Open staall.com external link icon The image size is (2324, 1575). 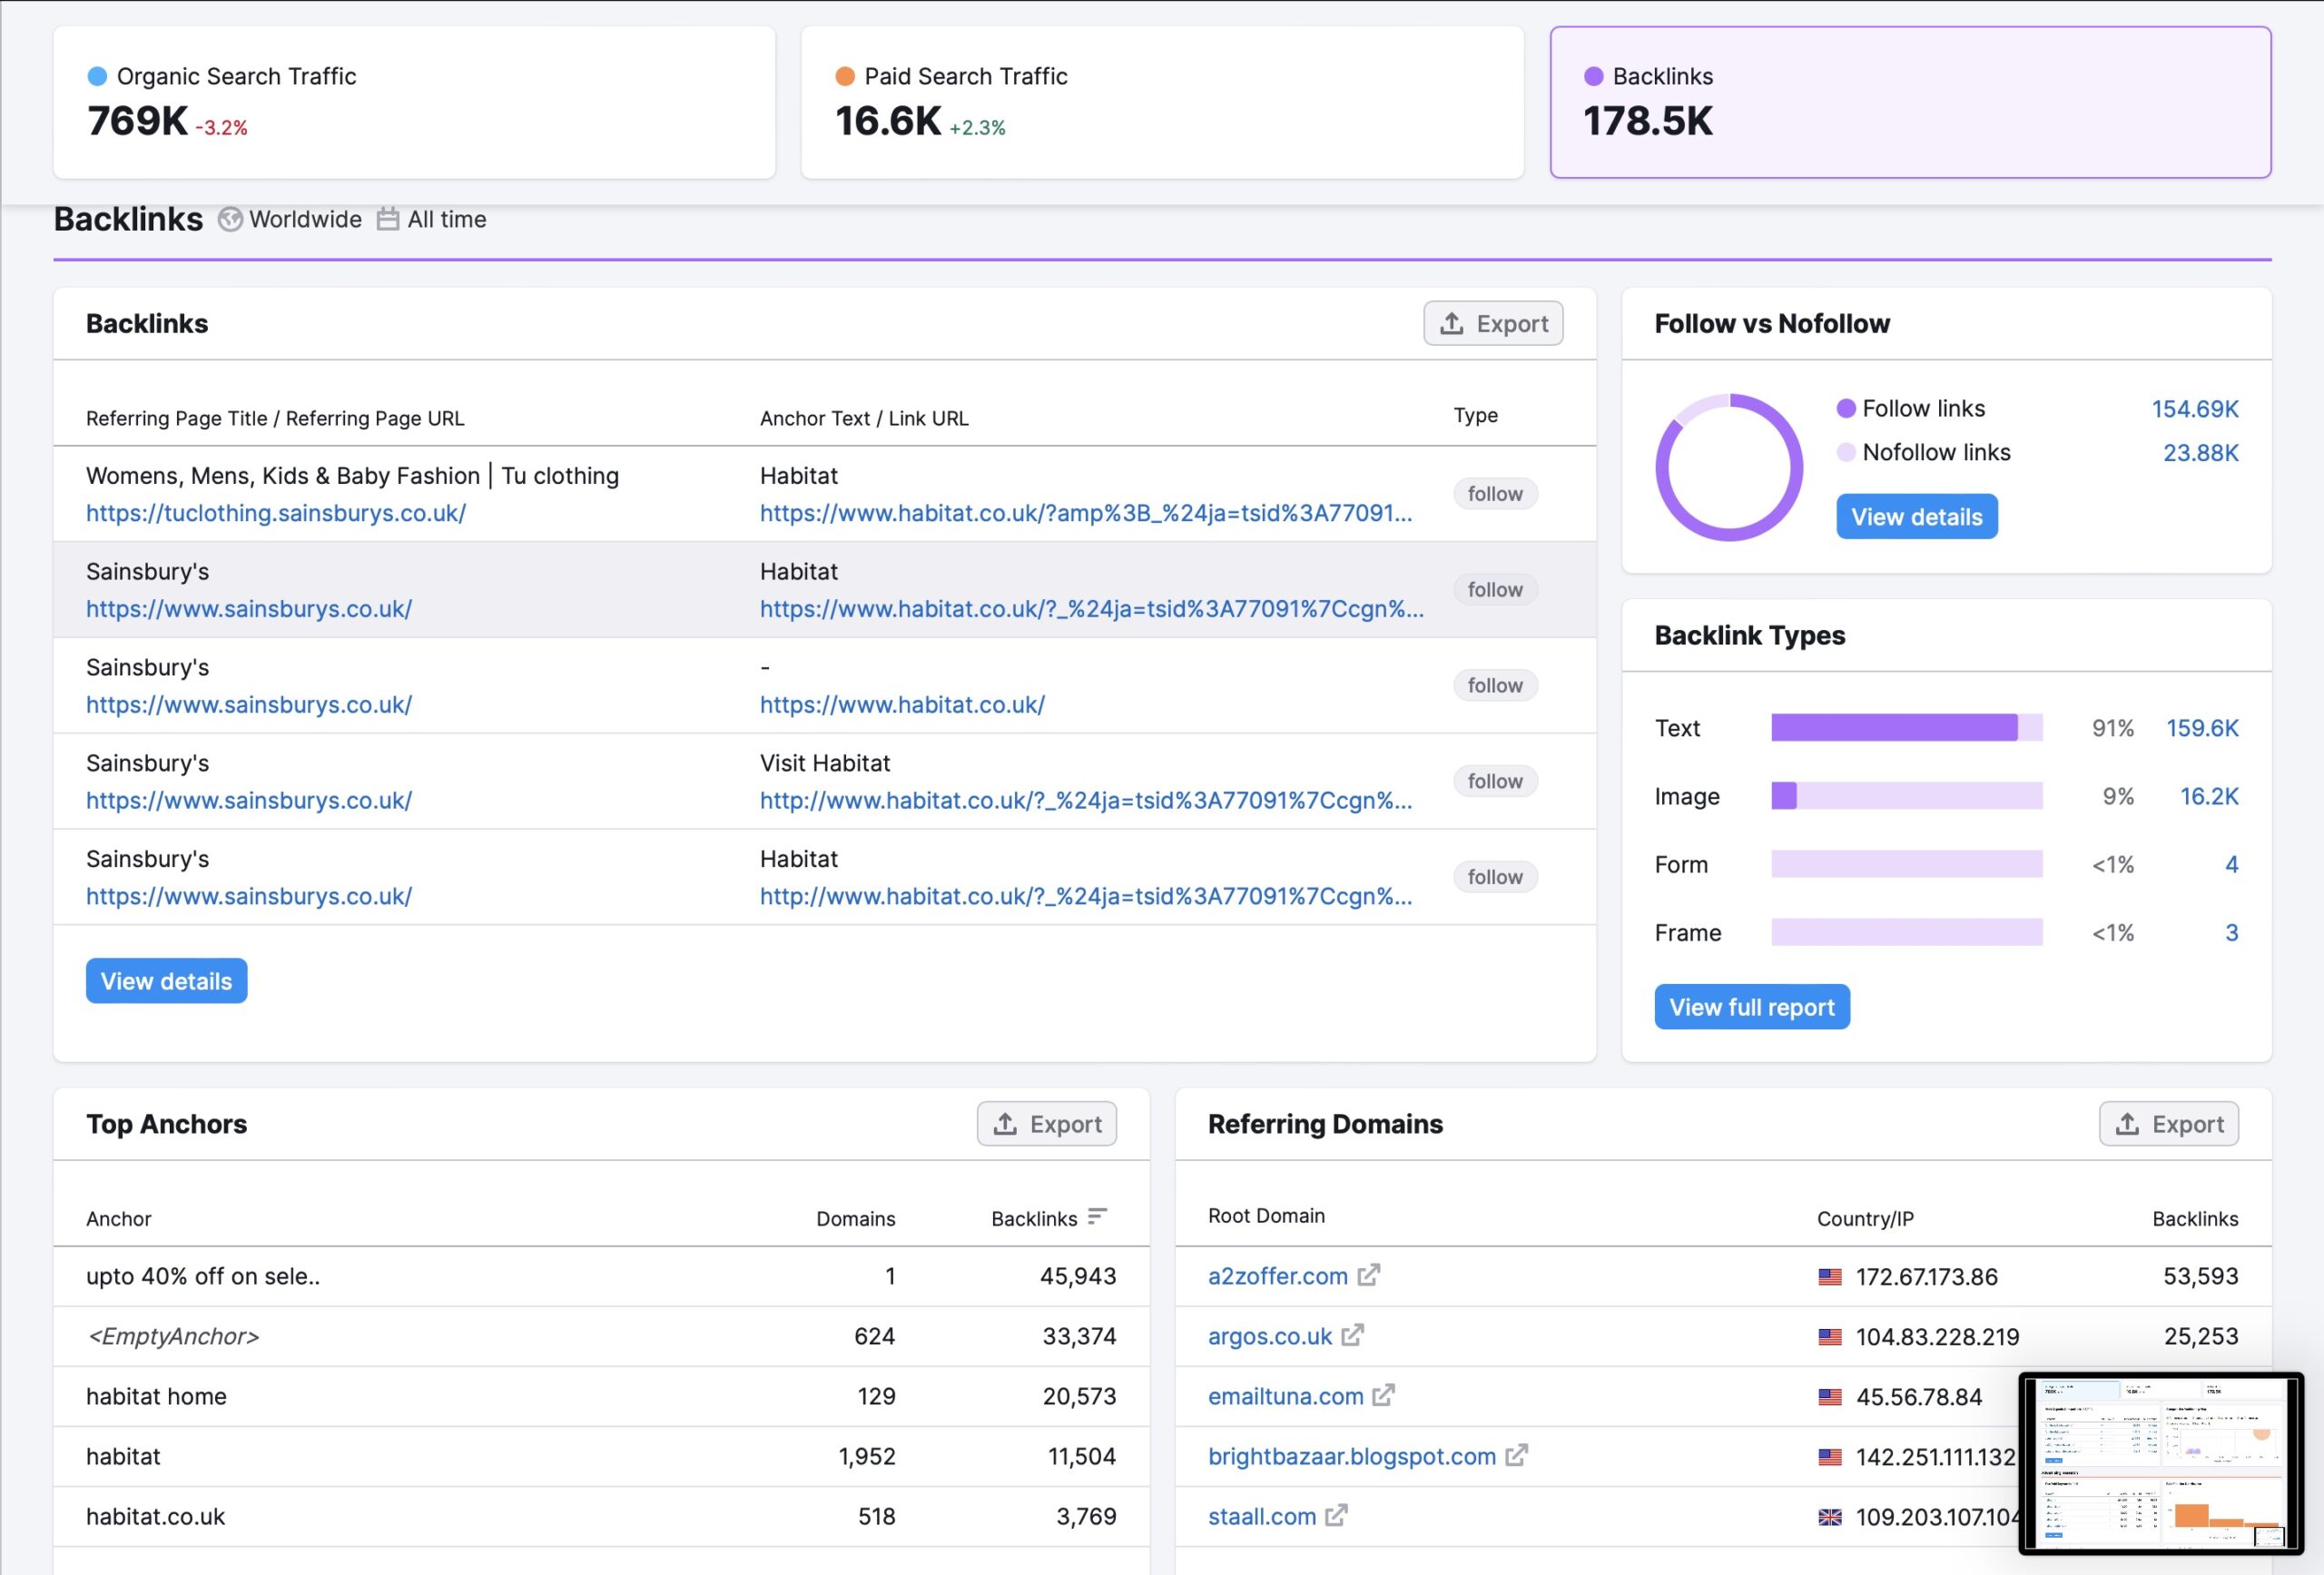[x=1337, y=1515]
